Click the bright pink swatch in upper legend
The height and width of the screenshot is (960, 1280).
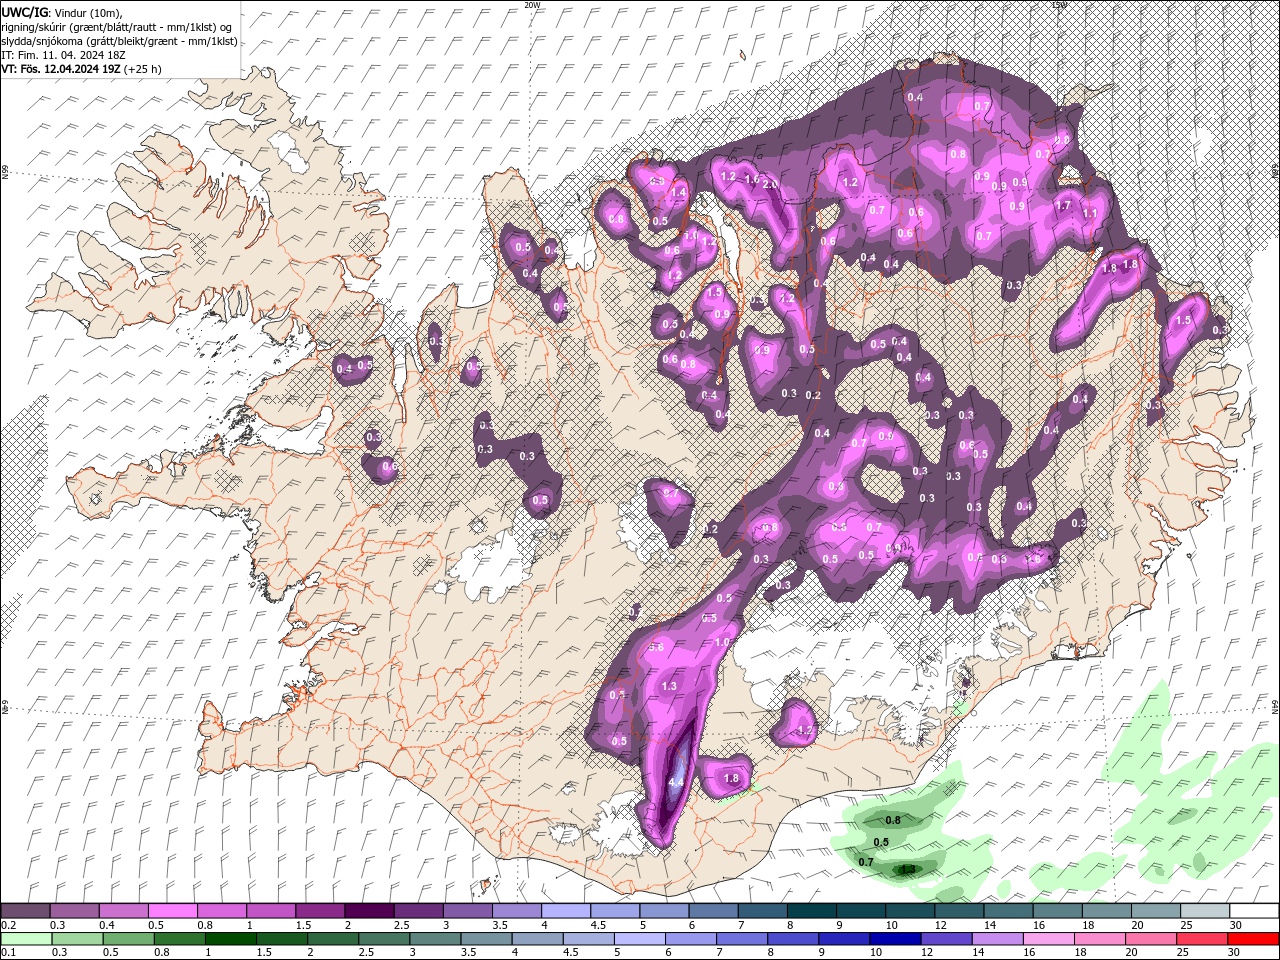[x=172, y=911]
